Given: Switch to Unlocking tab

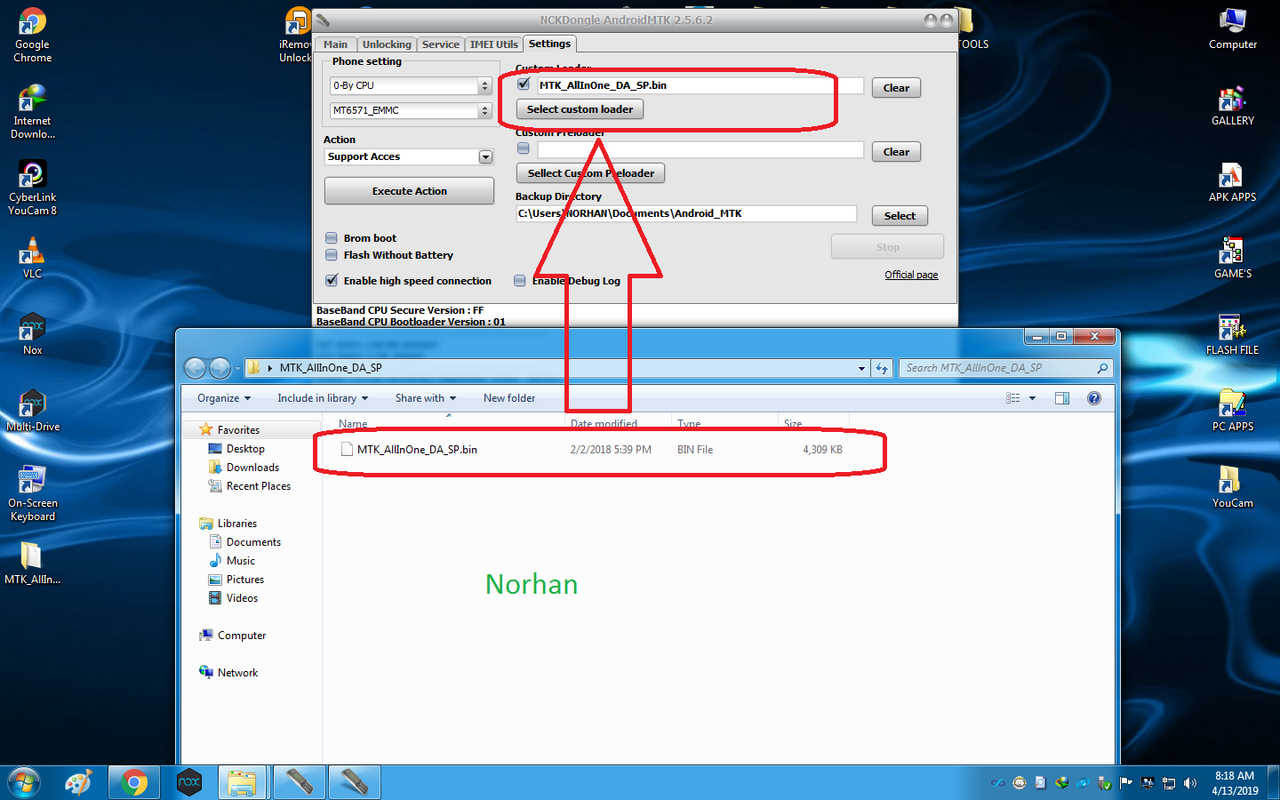Looking at the screenshot, I should [x=386, y=45].
